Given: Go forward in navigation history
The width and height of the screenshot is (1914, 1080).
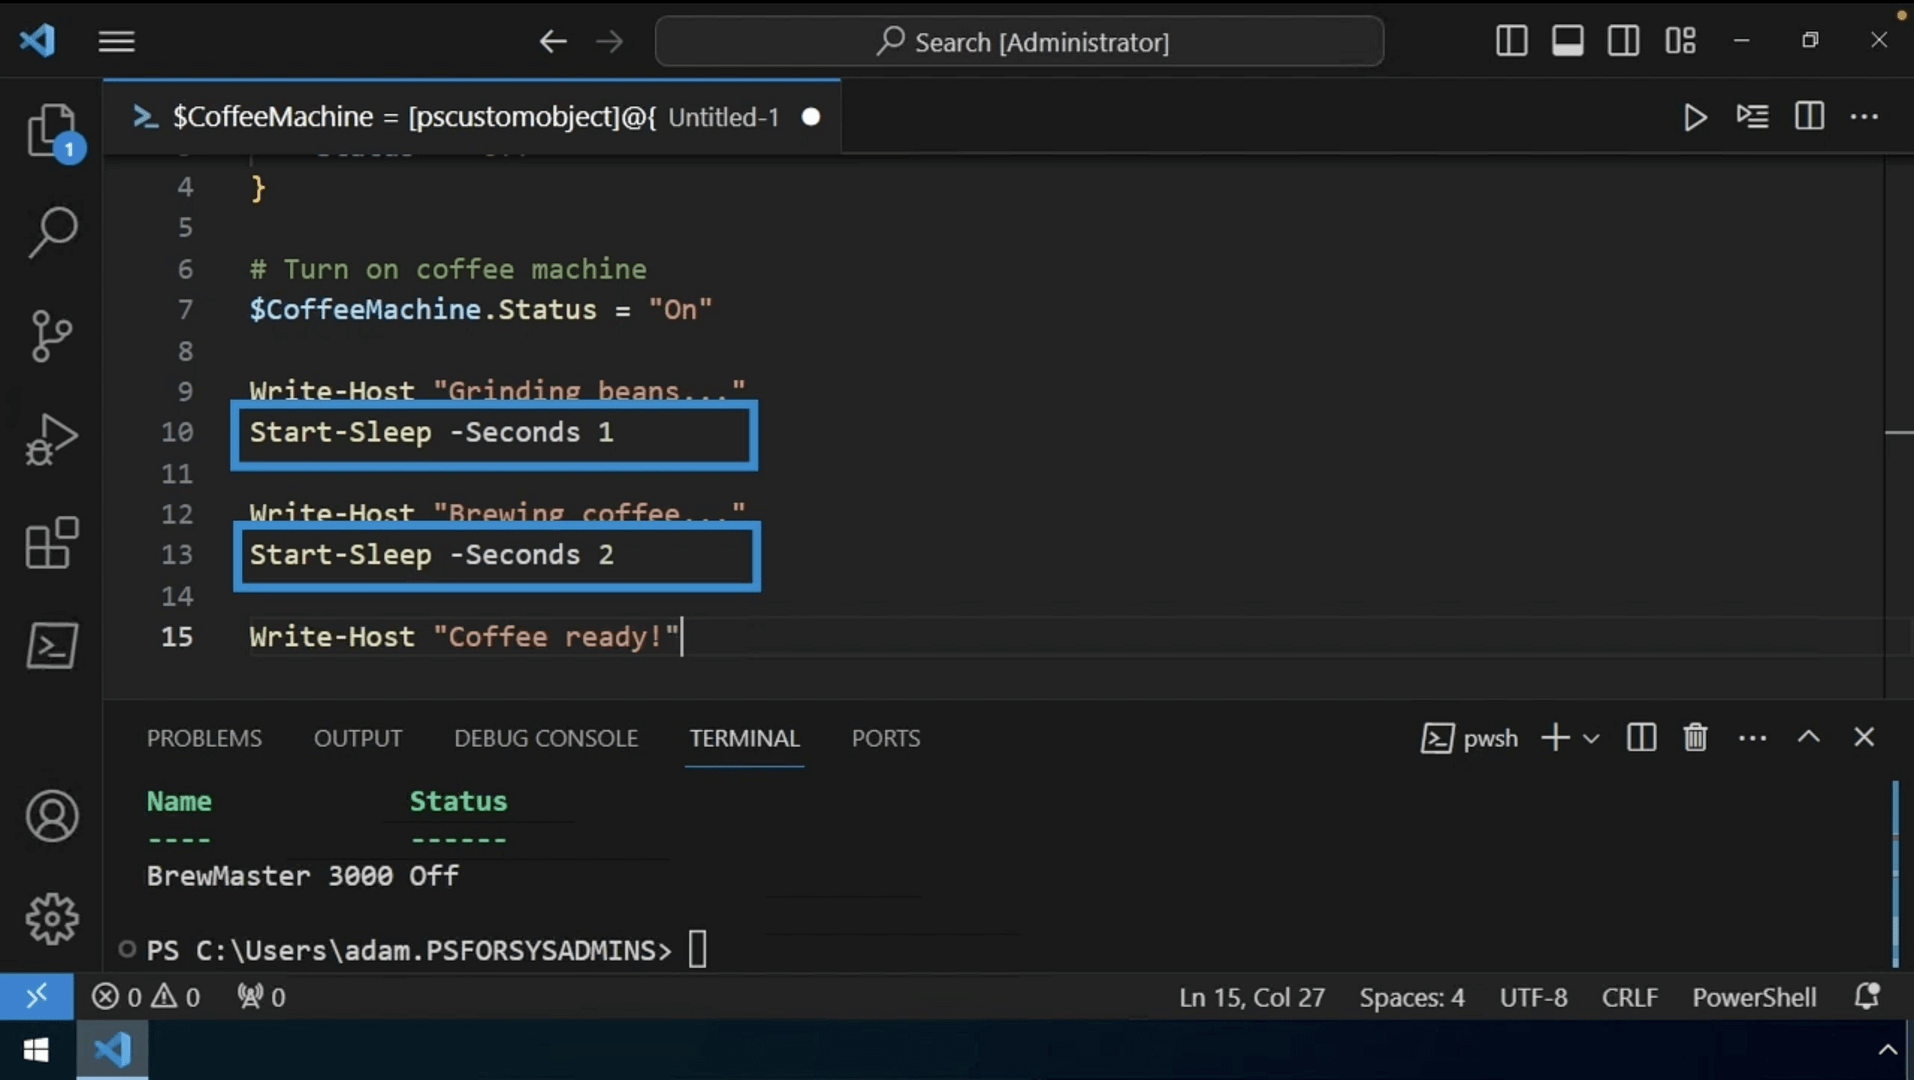Looking at the screenshot, I should [x=609, y=41].
